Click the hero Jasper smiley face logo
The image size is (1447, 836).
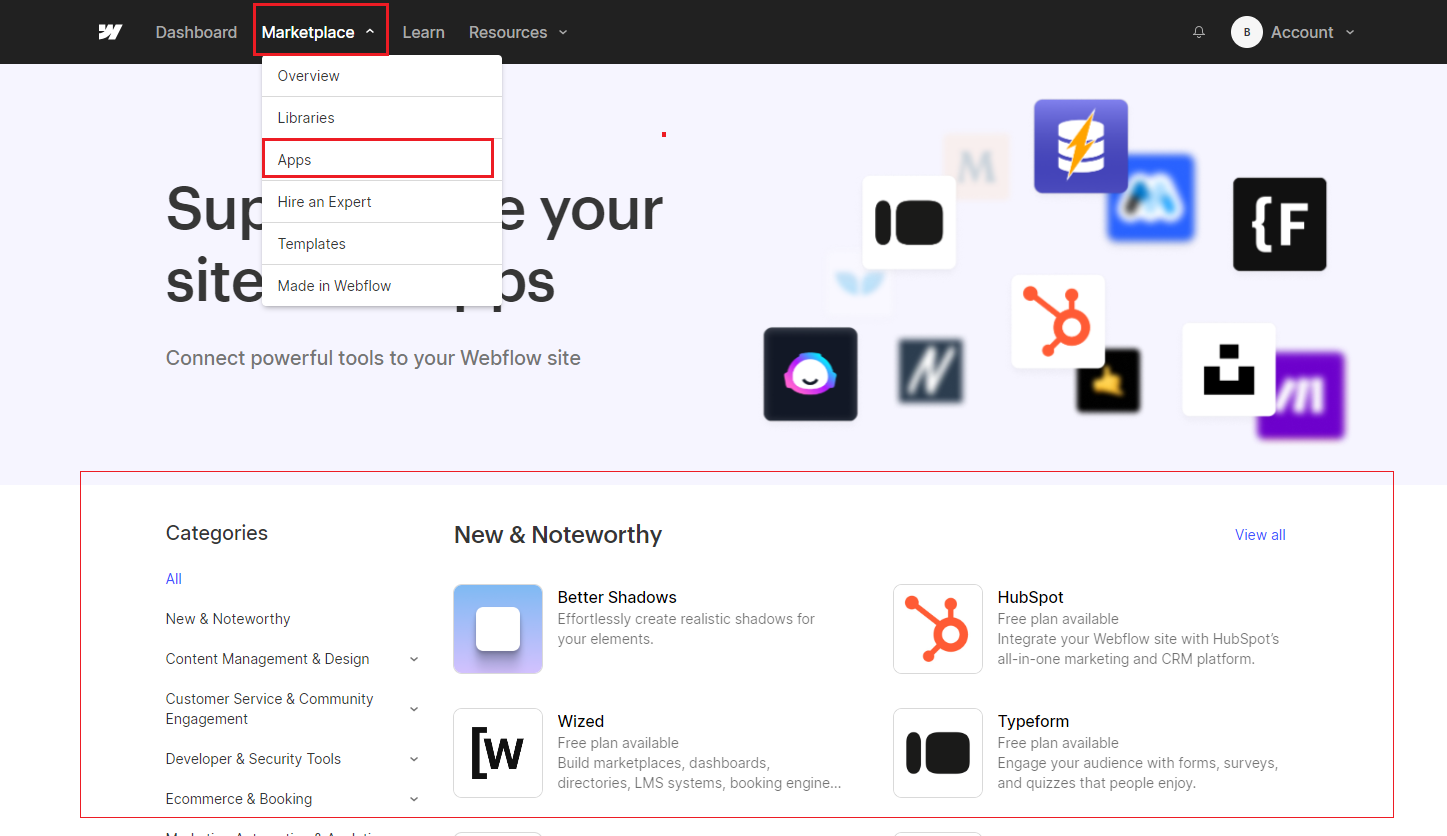811,374
